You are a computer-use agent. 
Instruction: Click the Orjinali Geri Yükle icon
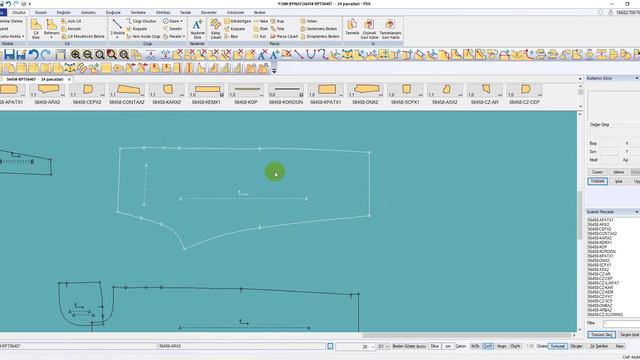click(369, 28)
